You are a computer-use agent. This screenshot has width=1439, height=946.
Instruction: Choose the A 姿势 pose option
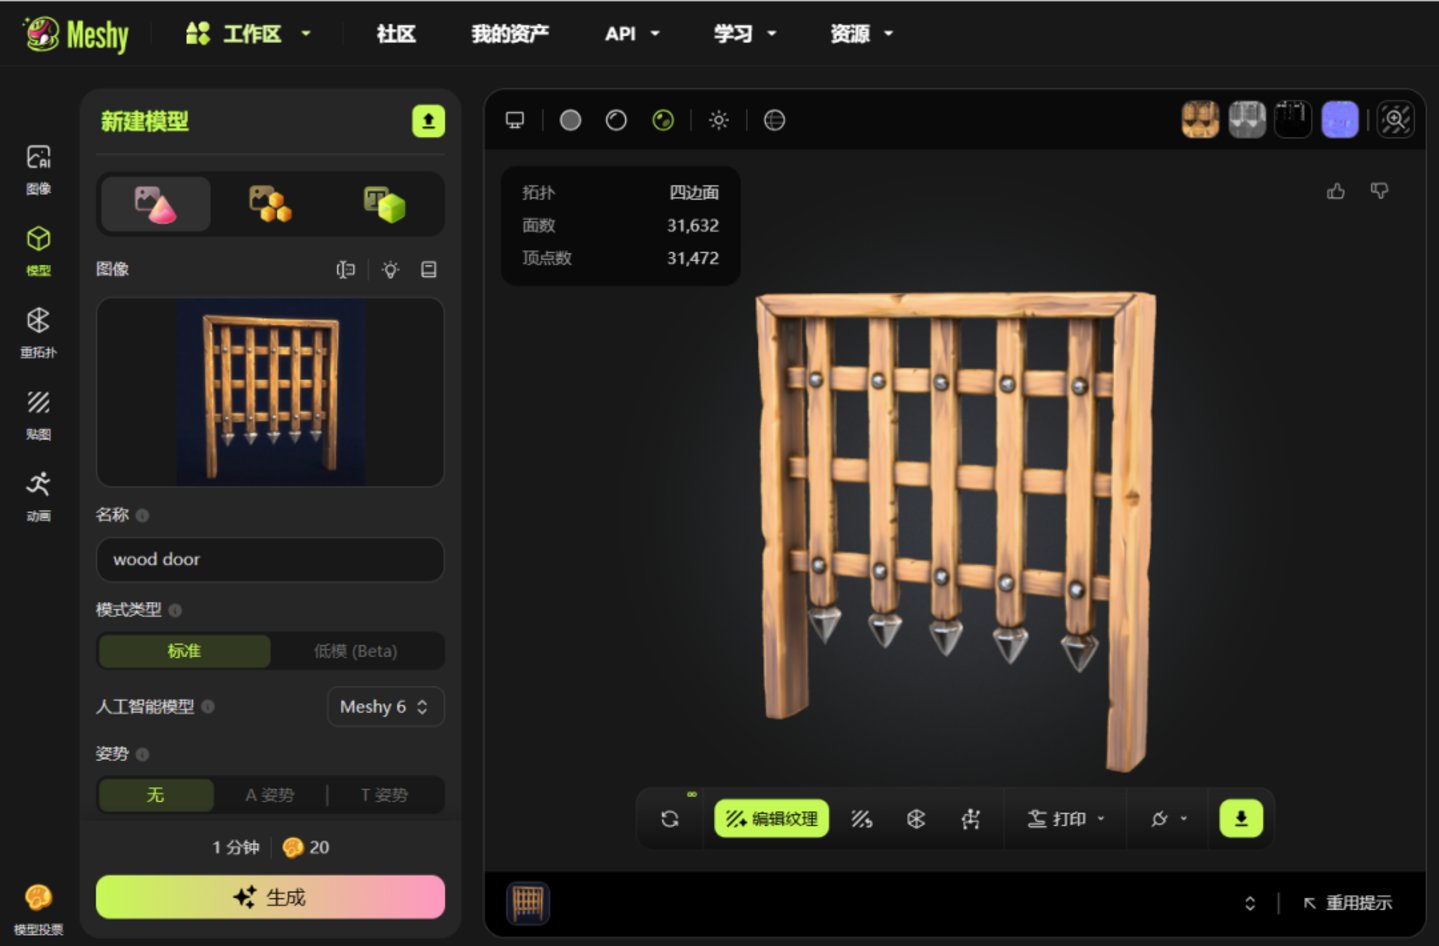coord(270,795)
